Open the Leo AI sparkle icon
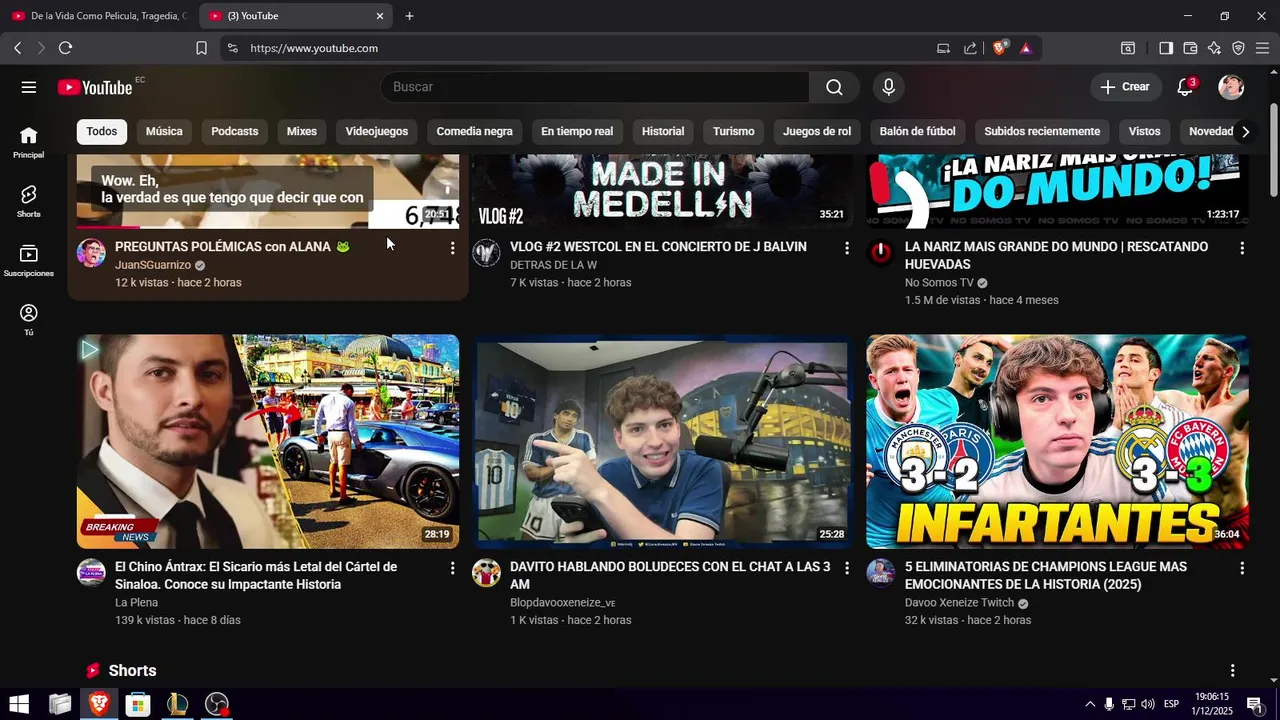The width and height of the screenshot is (1280, 720). (x=1214, y=48)
